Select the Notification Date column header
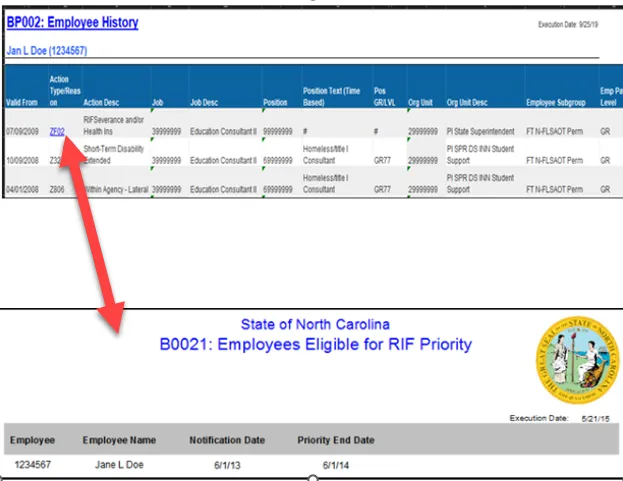Screen dimensions: 623x481 pos(227,440)
